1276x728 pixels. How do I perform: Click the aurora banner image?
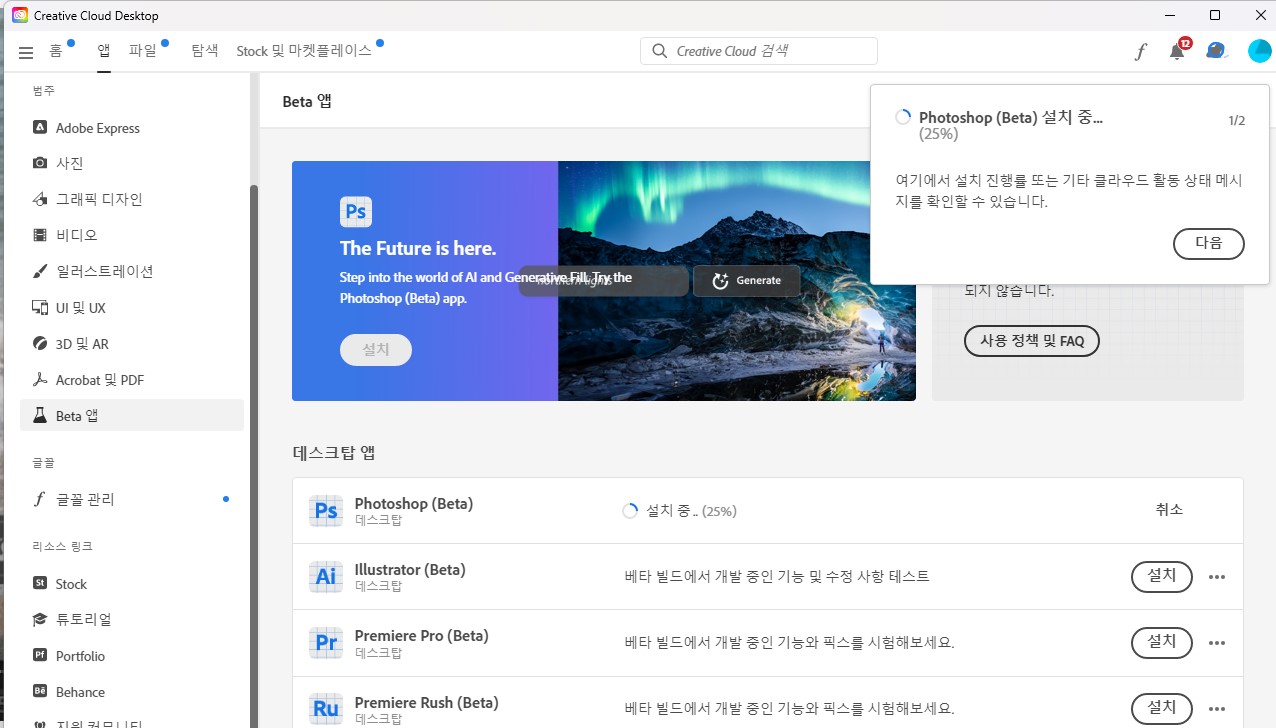coord(737,281)
